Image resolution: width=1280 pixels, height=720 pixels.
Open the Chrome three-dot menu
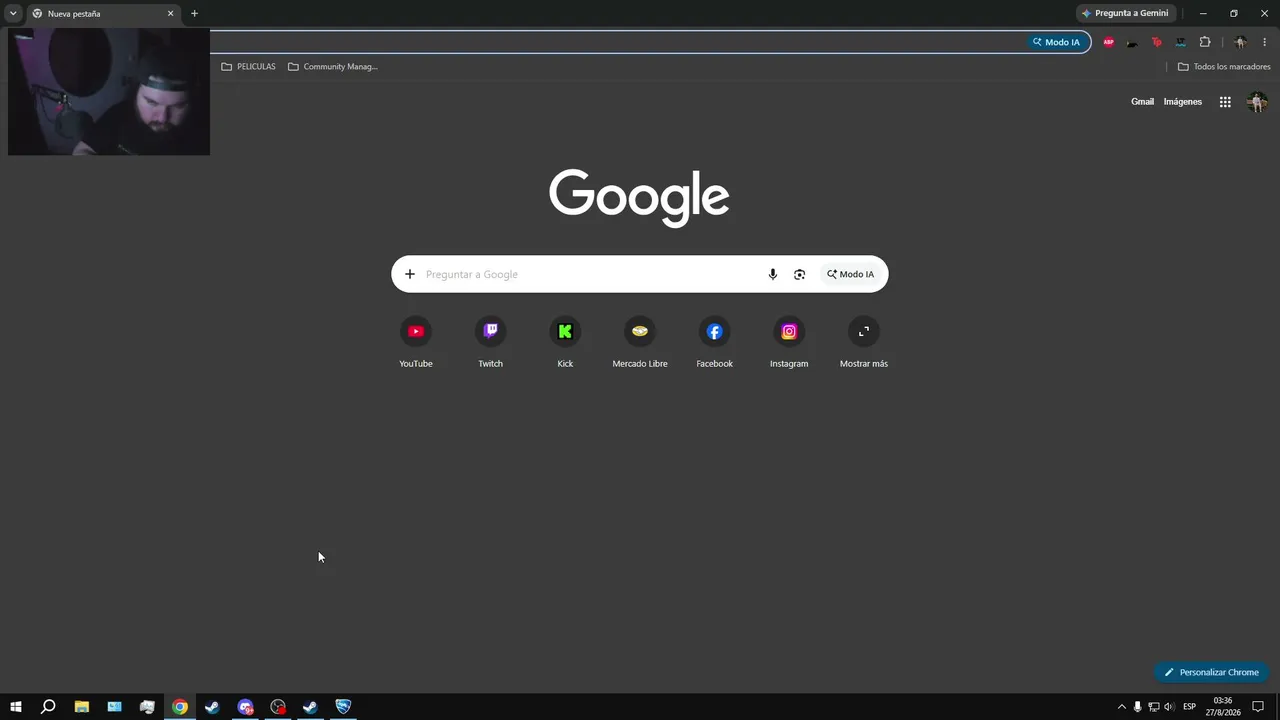pos(1265,42)
